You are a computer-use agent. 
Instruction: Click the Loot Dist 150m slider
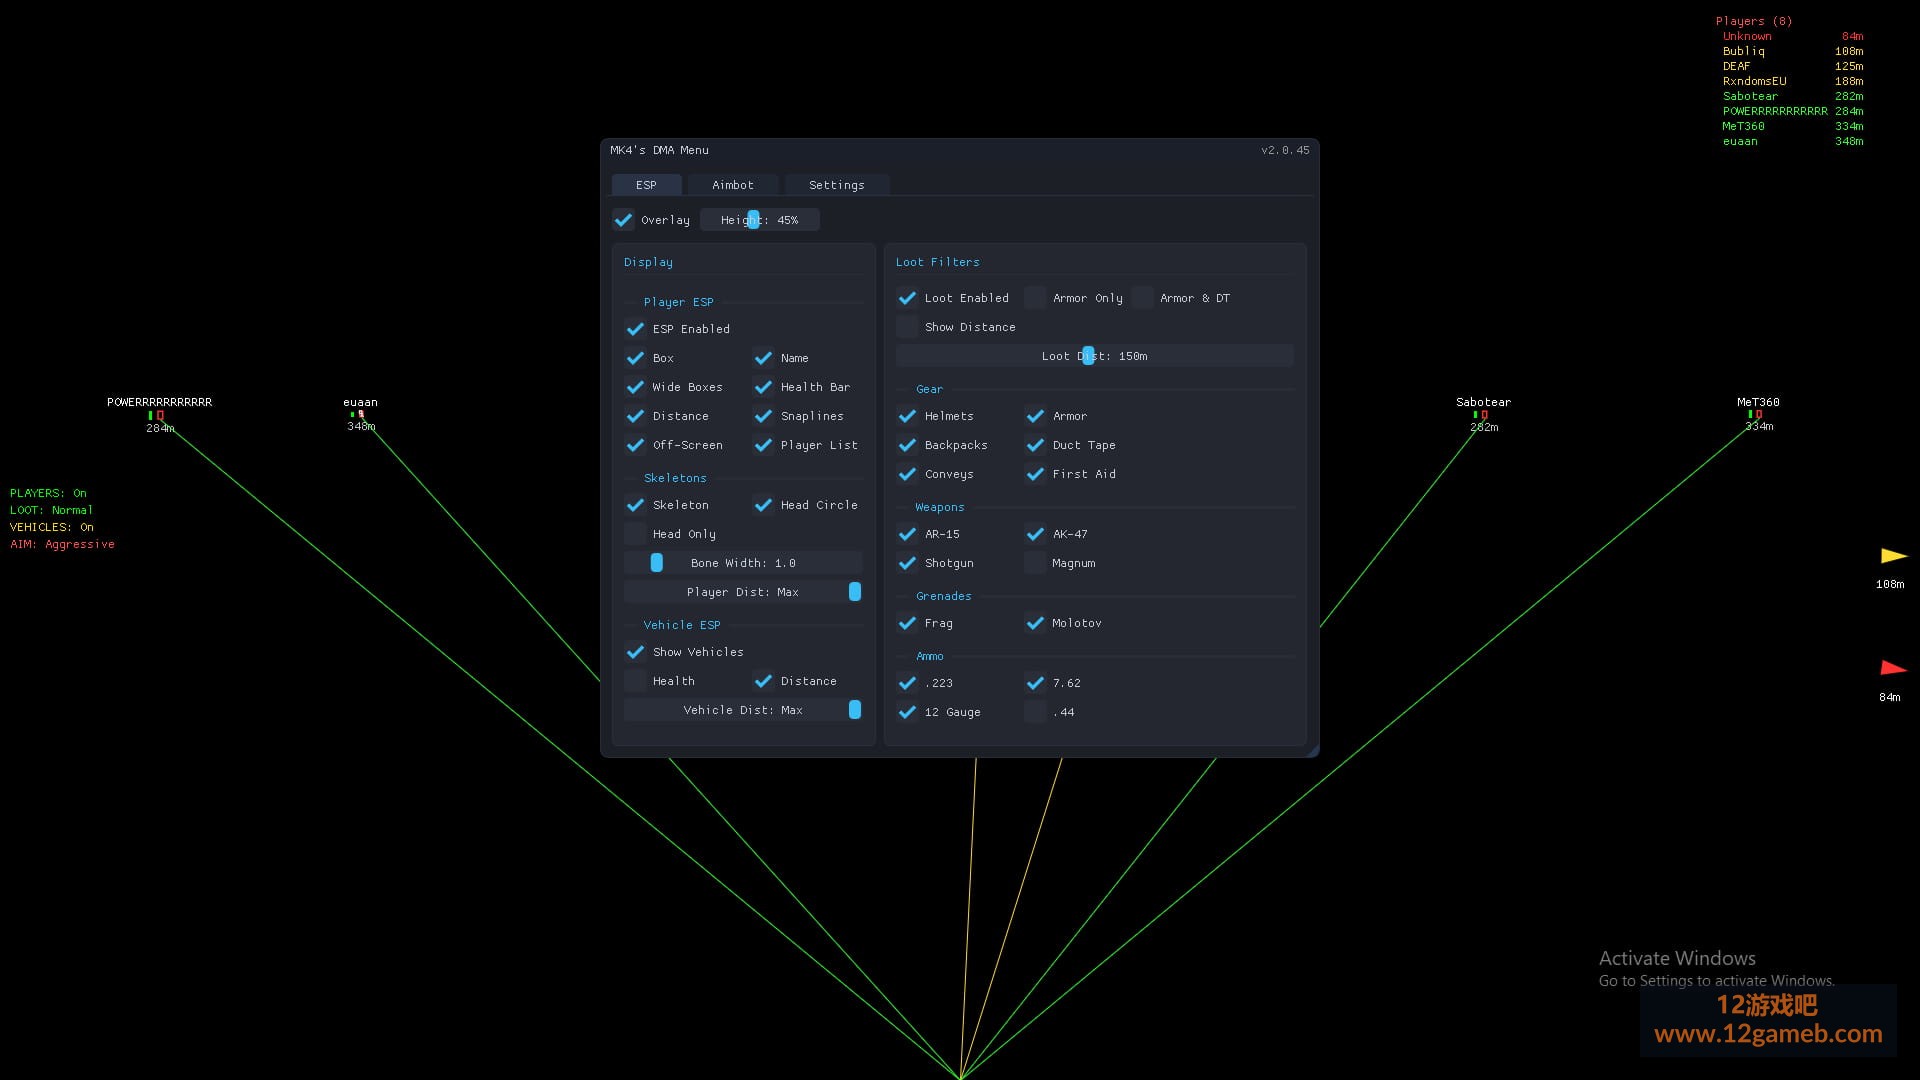pyautogui.click(x=1095, y=356)
